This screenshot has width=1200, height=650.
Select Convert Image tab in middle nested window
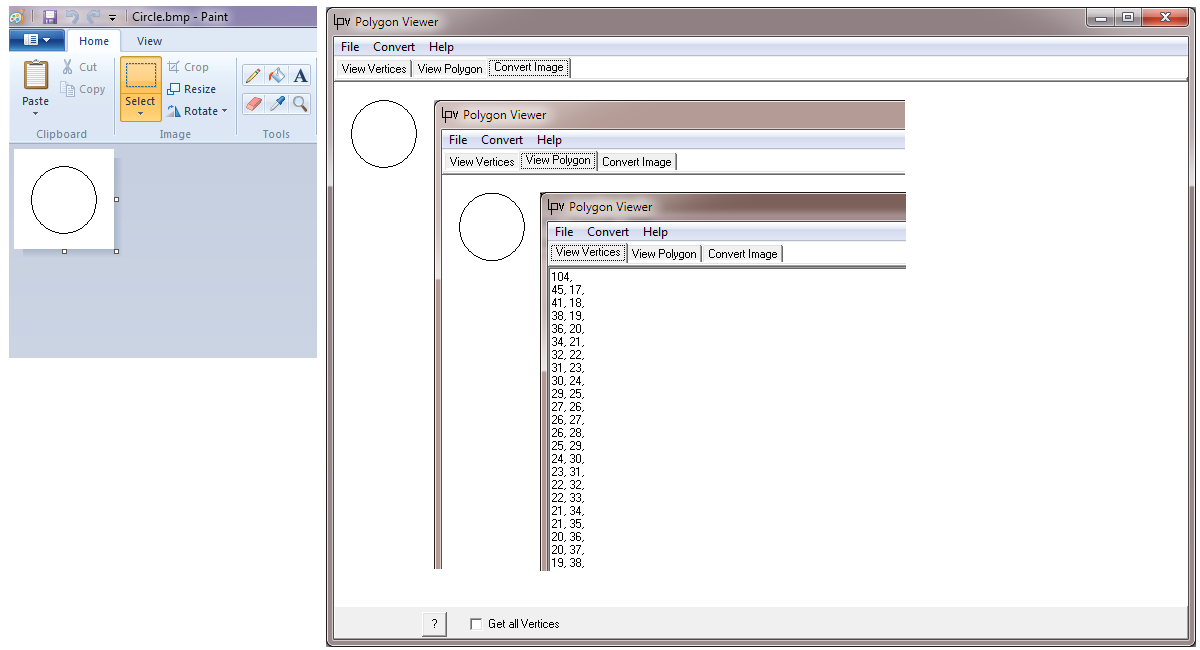click(637, 162)
